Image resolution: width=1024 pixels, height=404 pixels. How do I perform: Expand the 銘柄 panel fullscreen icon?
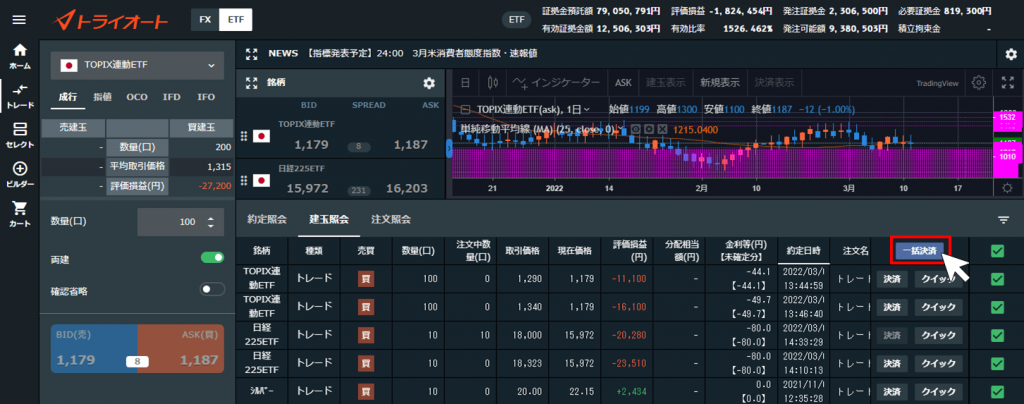pos(252,83)
